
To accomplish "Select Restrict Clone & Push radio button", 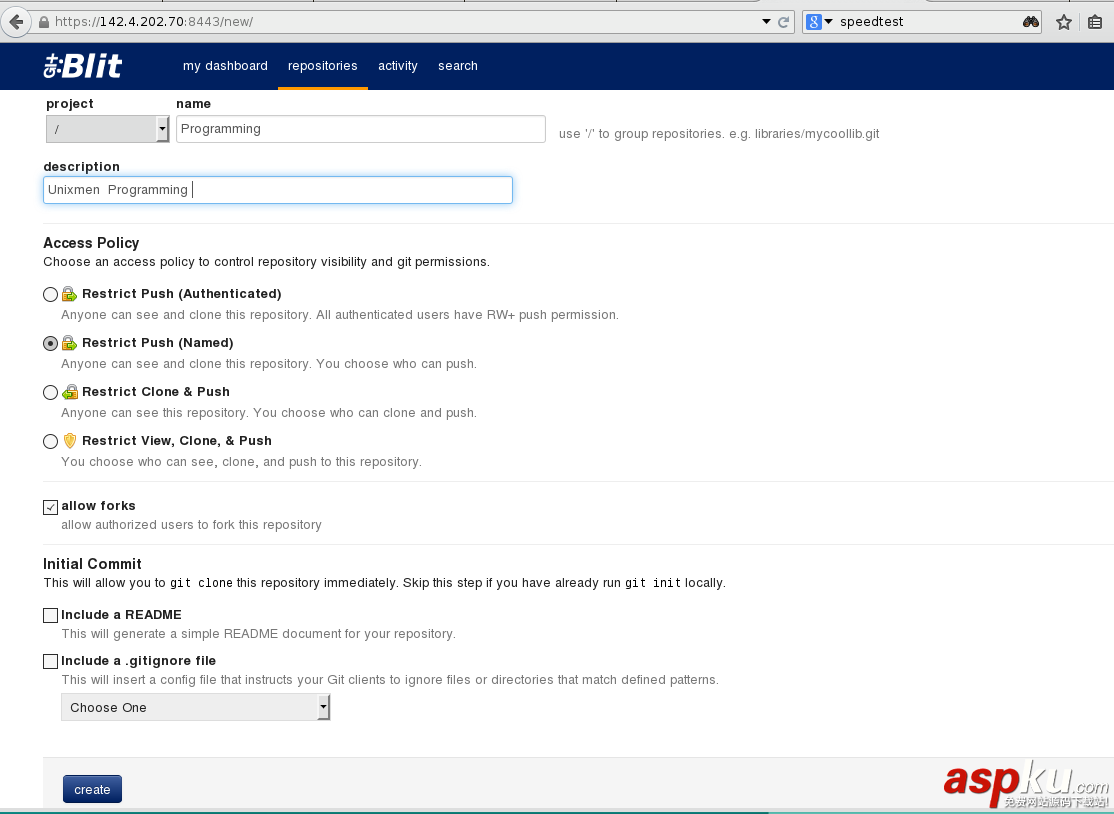I will pyautogui.click(x=50, y=392).
